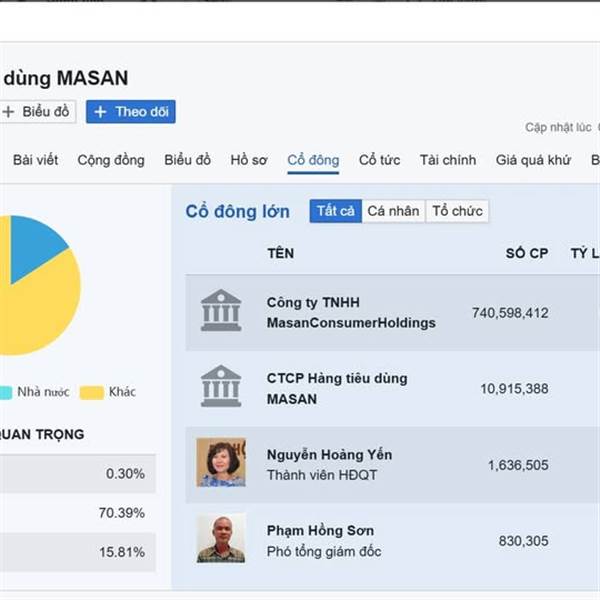This screenshot has width=600, height=600.
Task: Select the Cổ đông tab
Action: (x=313, y=160)
